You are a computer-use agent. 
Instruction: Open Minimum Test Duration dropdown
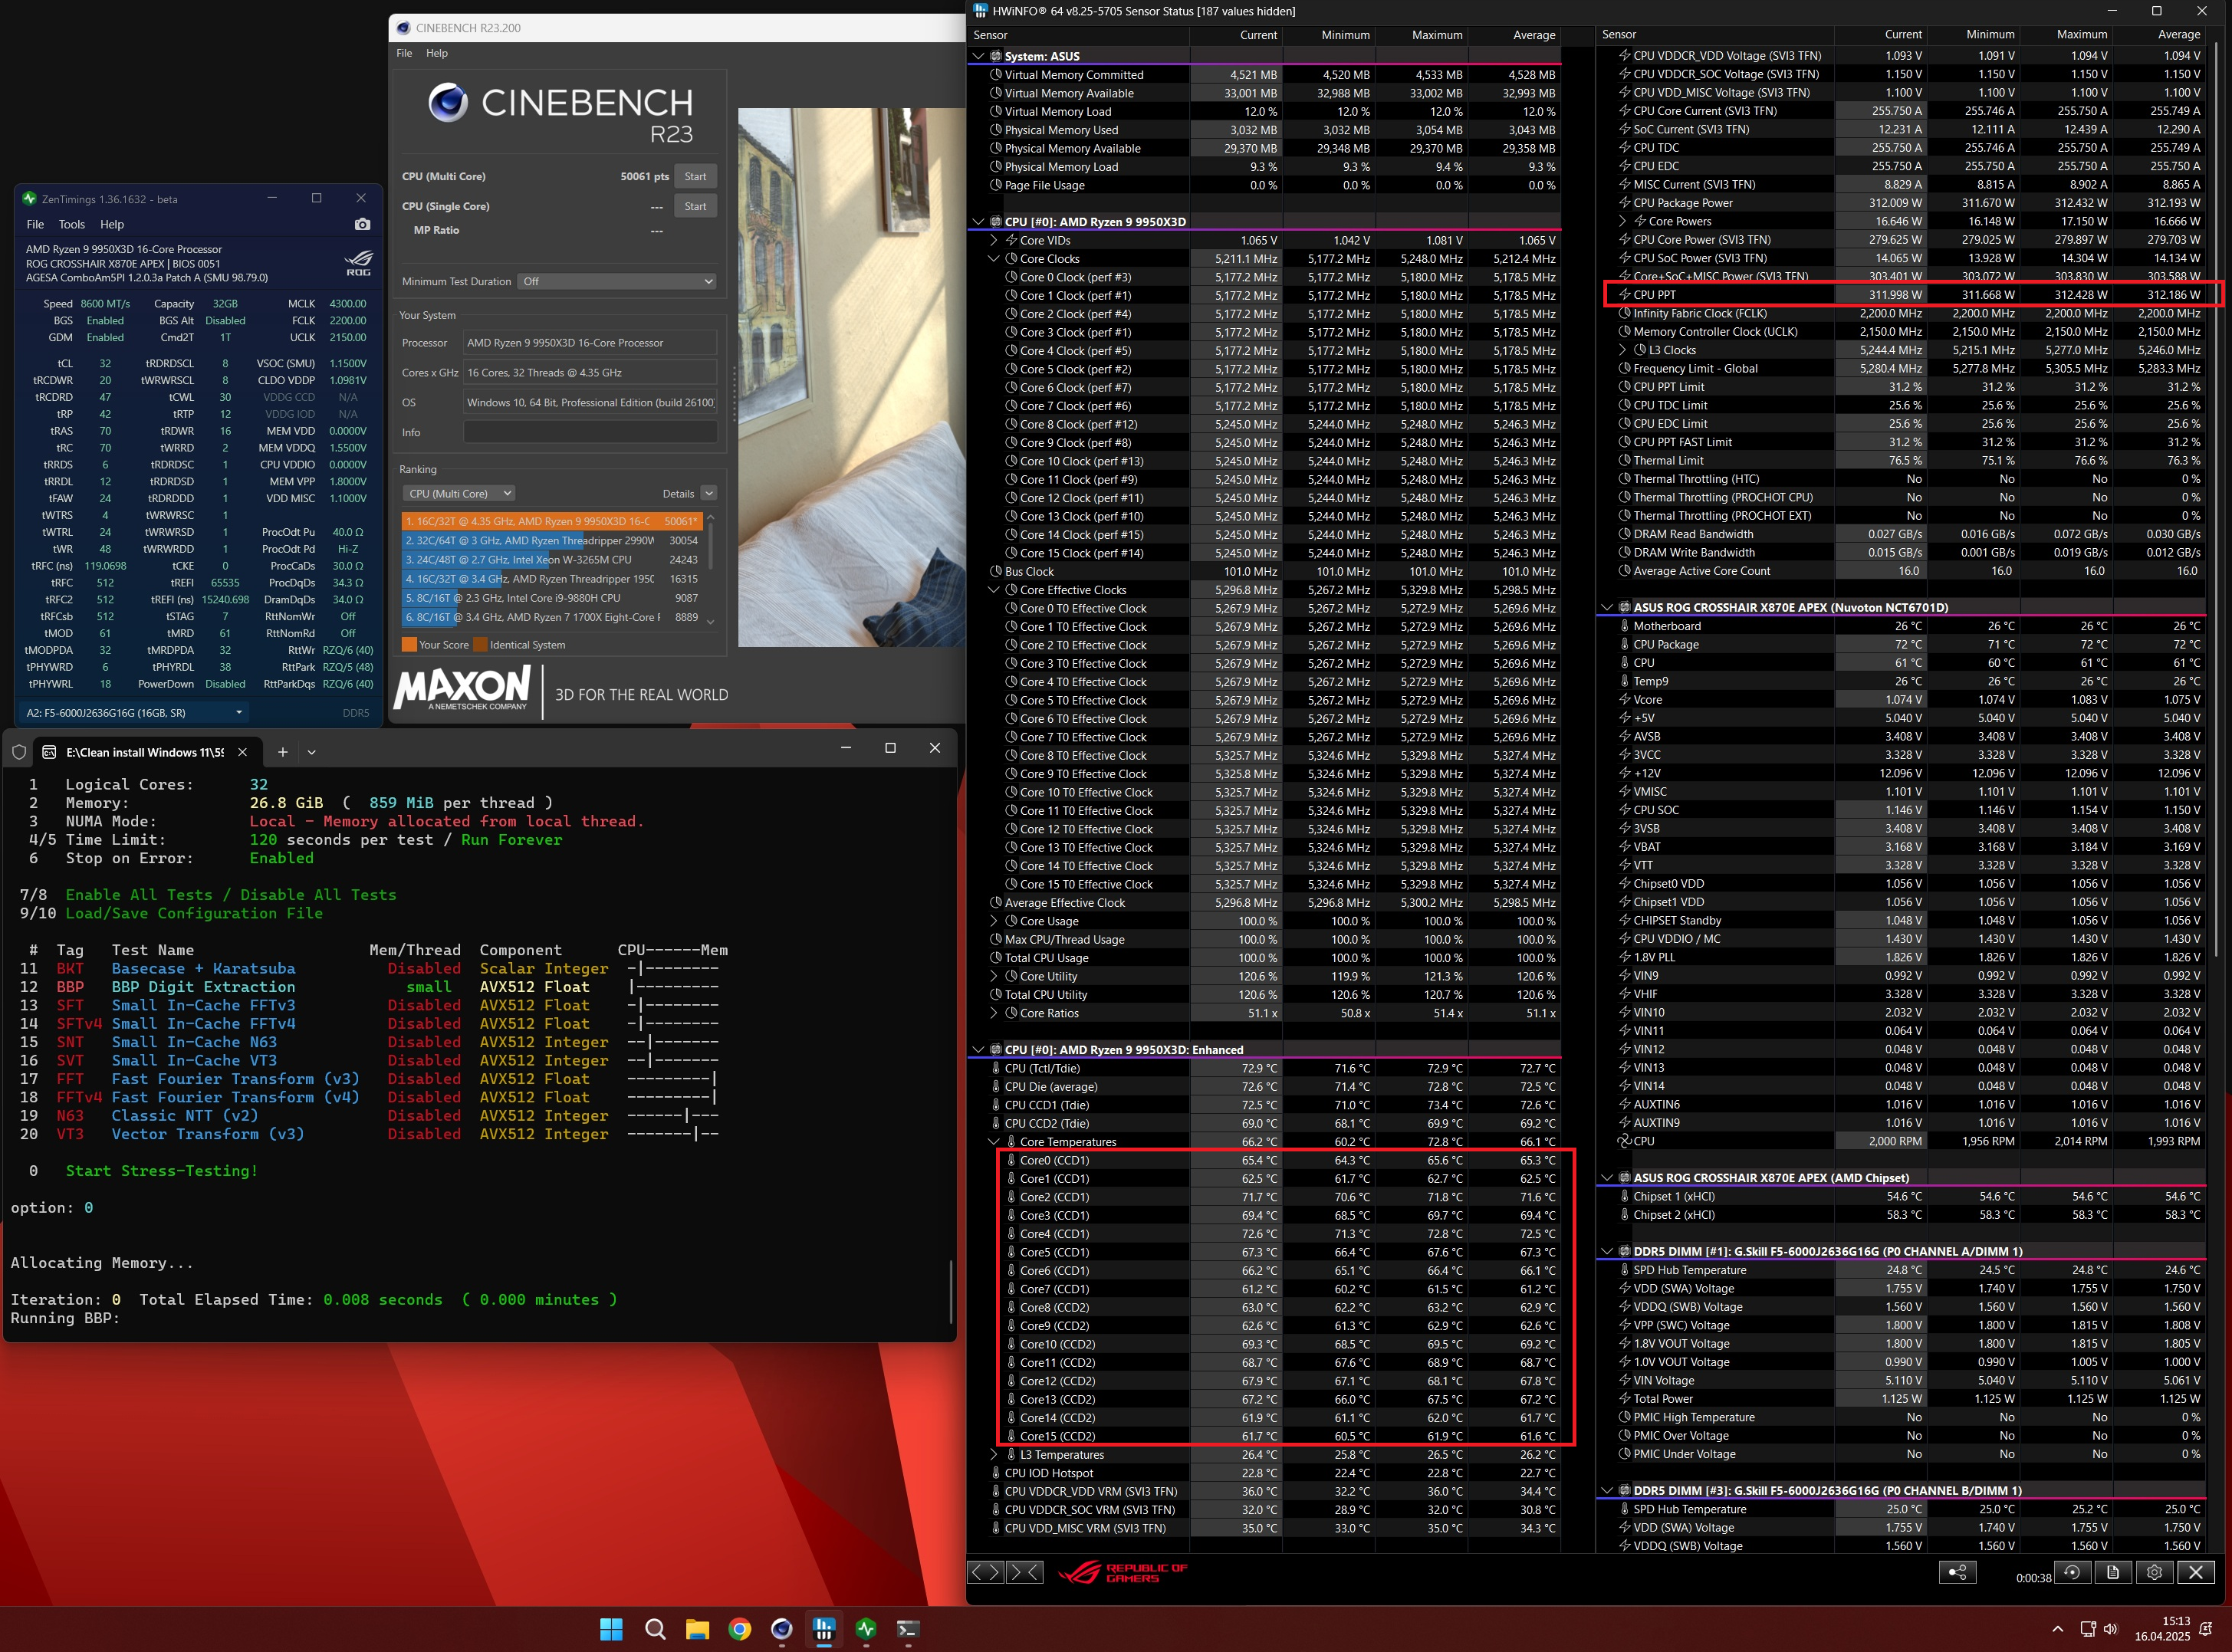click(x=617, y=282)
